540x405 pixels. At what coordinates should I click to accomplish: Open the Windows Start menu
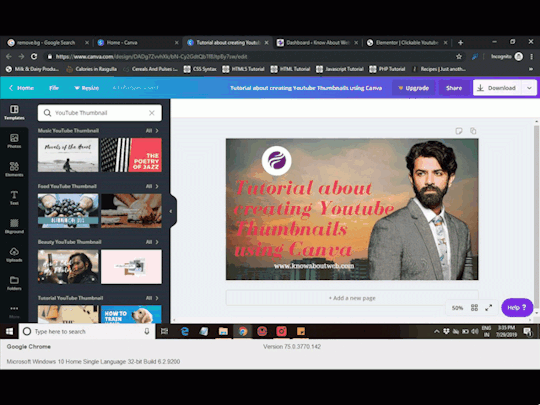pos(9,331)
